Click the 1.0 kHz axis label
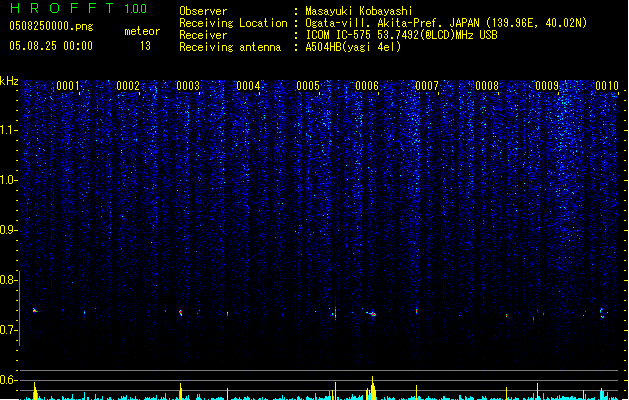The width and height of the screenshot is (629, 400). (x=9, y=180)
